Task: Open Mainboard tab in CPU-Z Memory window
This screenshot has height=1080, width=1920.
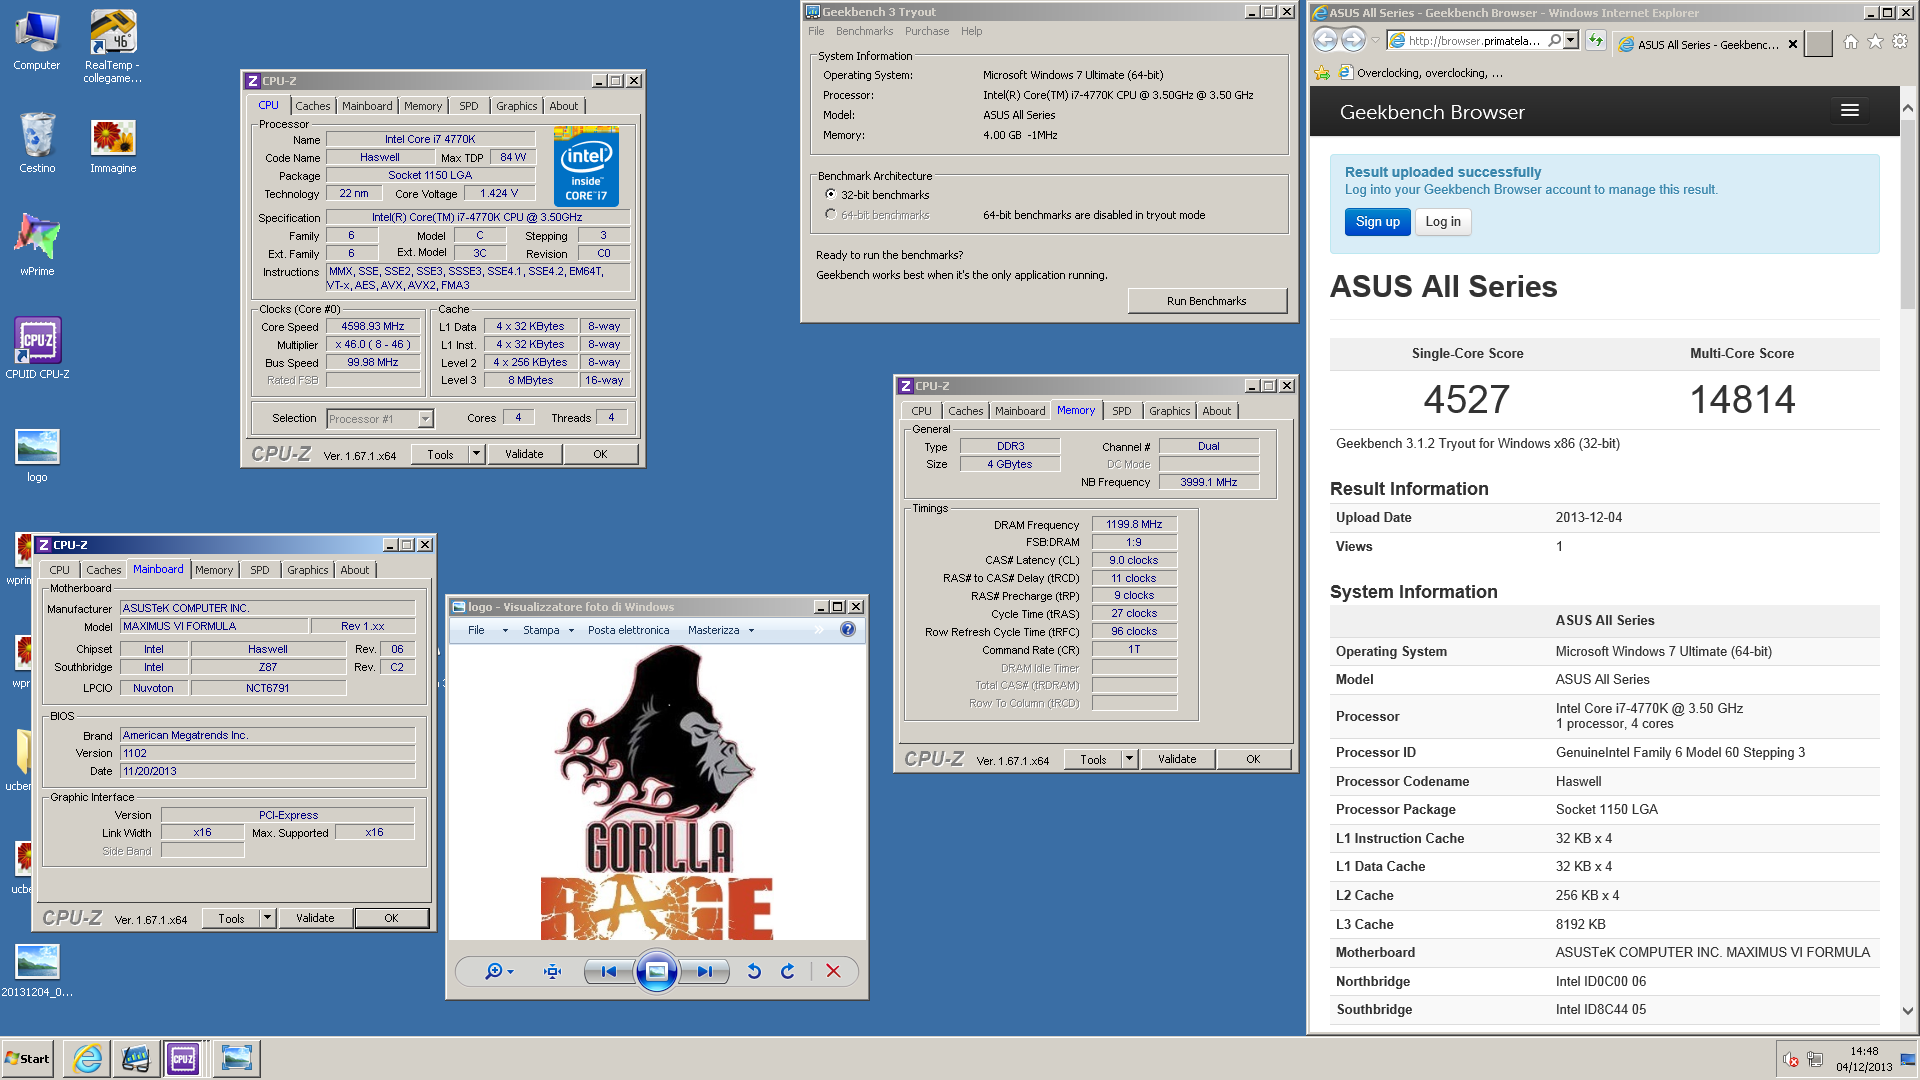Action: coord(1020,411)
